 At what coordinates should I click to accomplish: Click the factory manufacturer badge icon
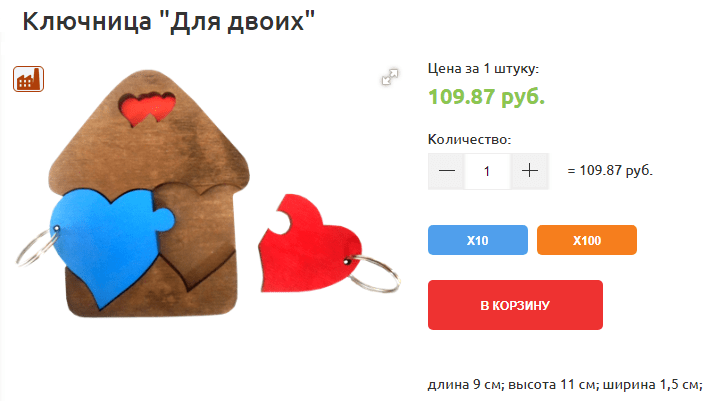coord(28,79)
